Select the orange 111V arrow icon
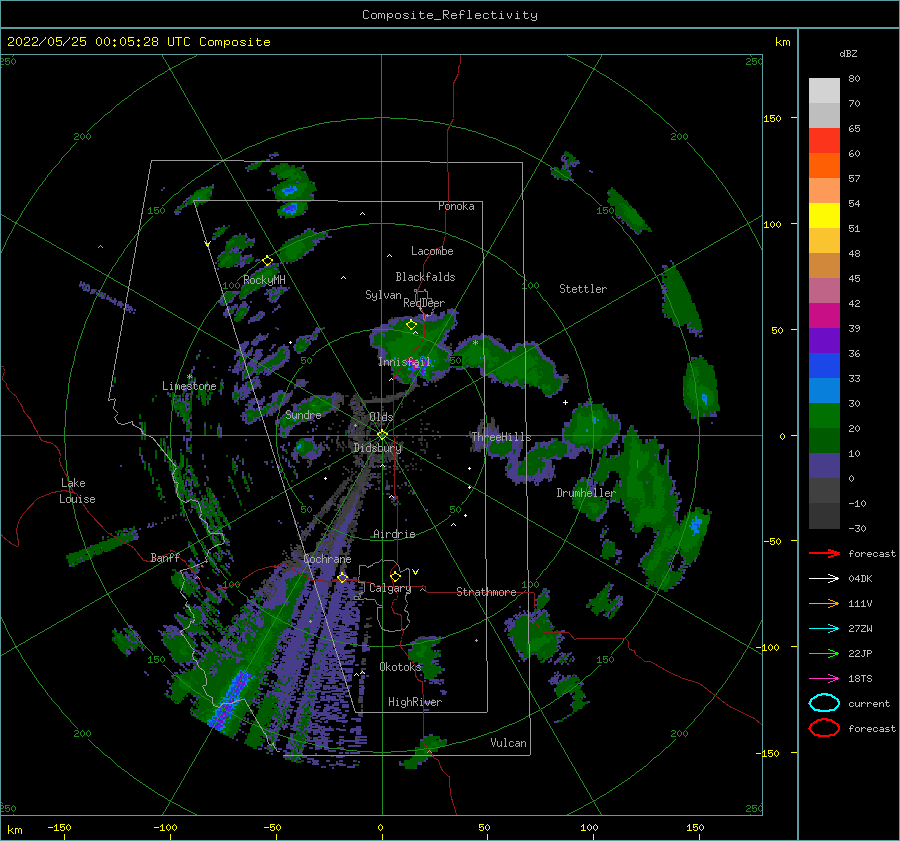The width and height of the screenshot is (900, 841). [x=824, y=603]
